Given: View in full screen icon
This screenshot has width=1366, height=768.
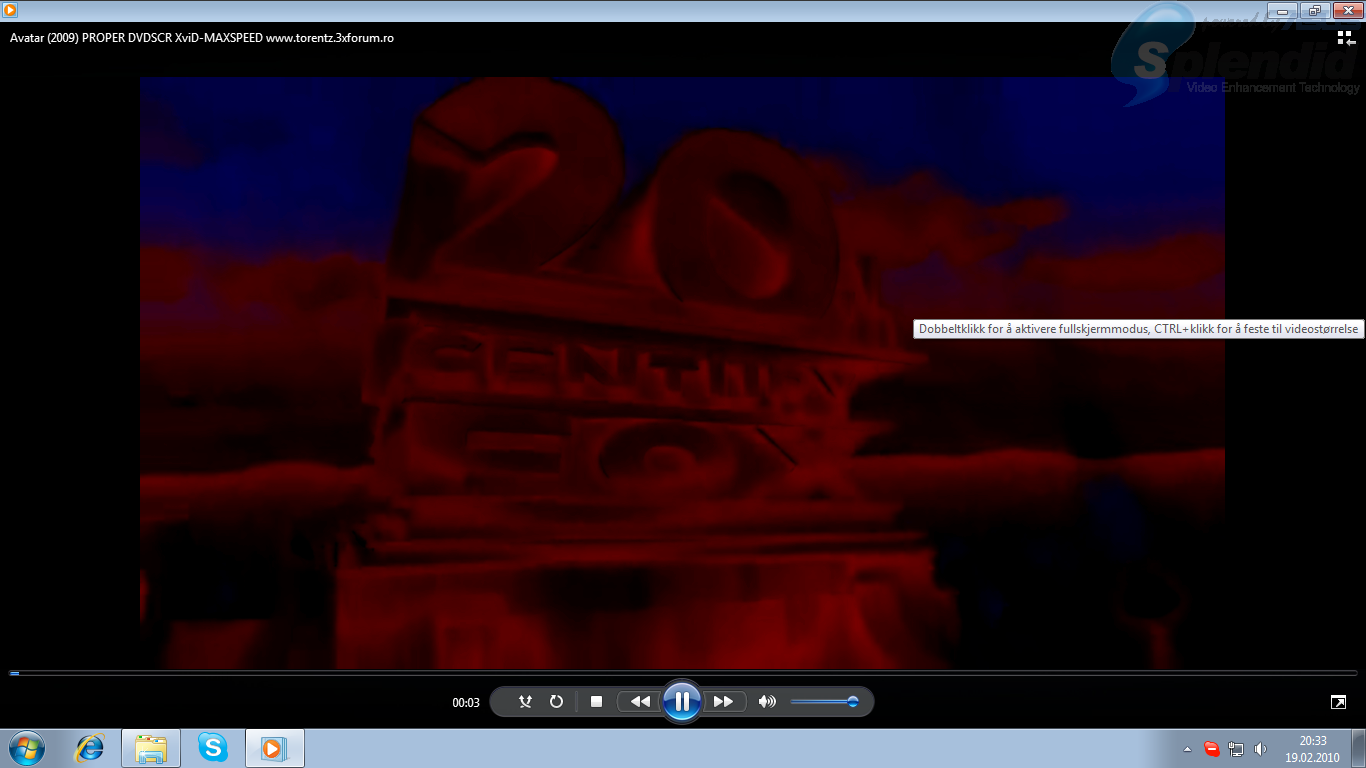Looking at the screenshot, I should [x=1338, y=702].
